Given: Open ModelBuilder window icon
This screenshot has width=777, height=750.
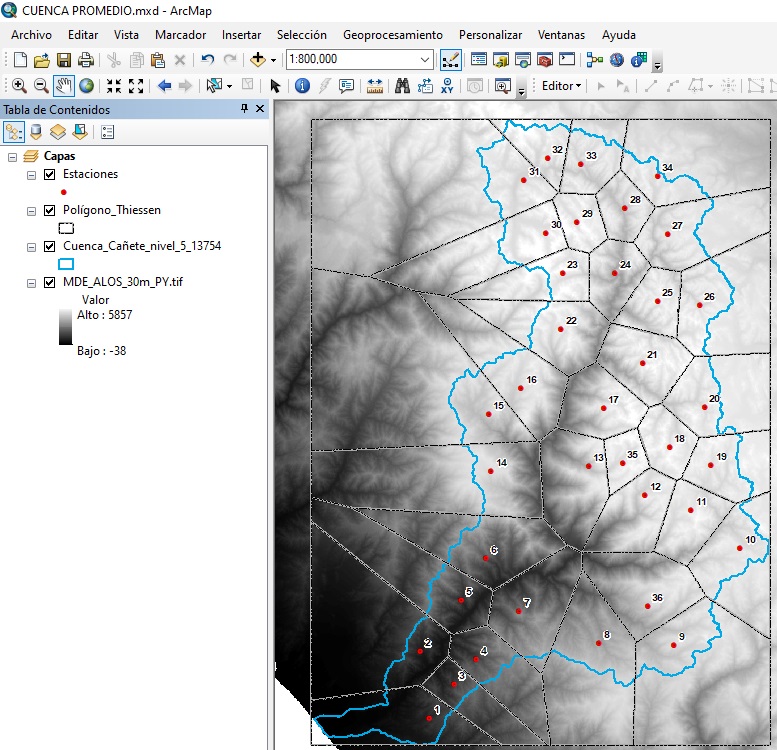Looking at the screenshot, I should pos(595,60).
